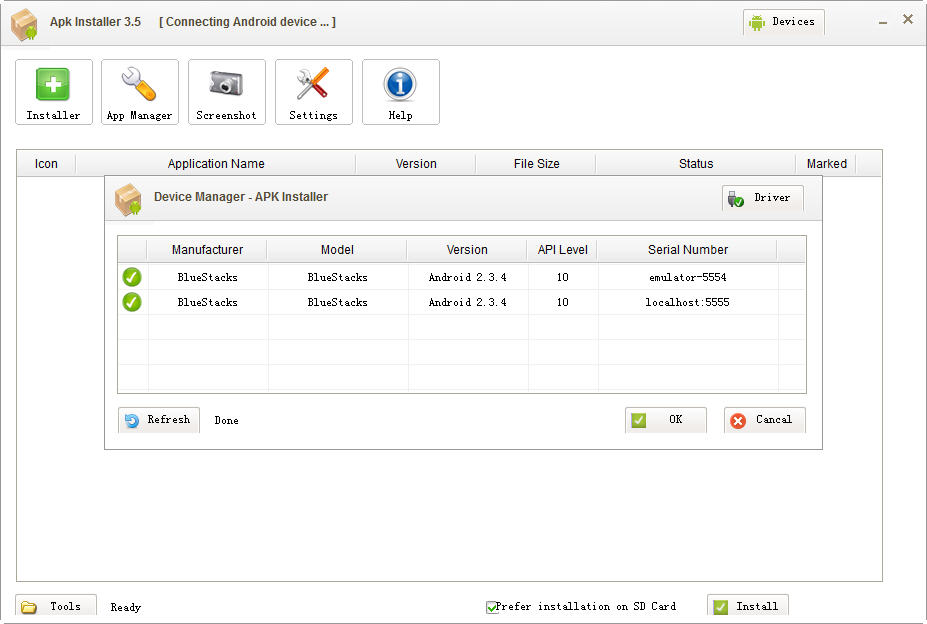Click the Tools folder button
This screenshot has height=624, width=927.
pos(55,606)
